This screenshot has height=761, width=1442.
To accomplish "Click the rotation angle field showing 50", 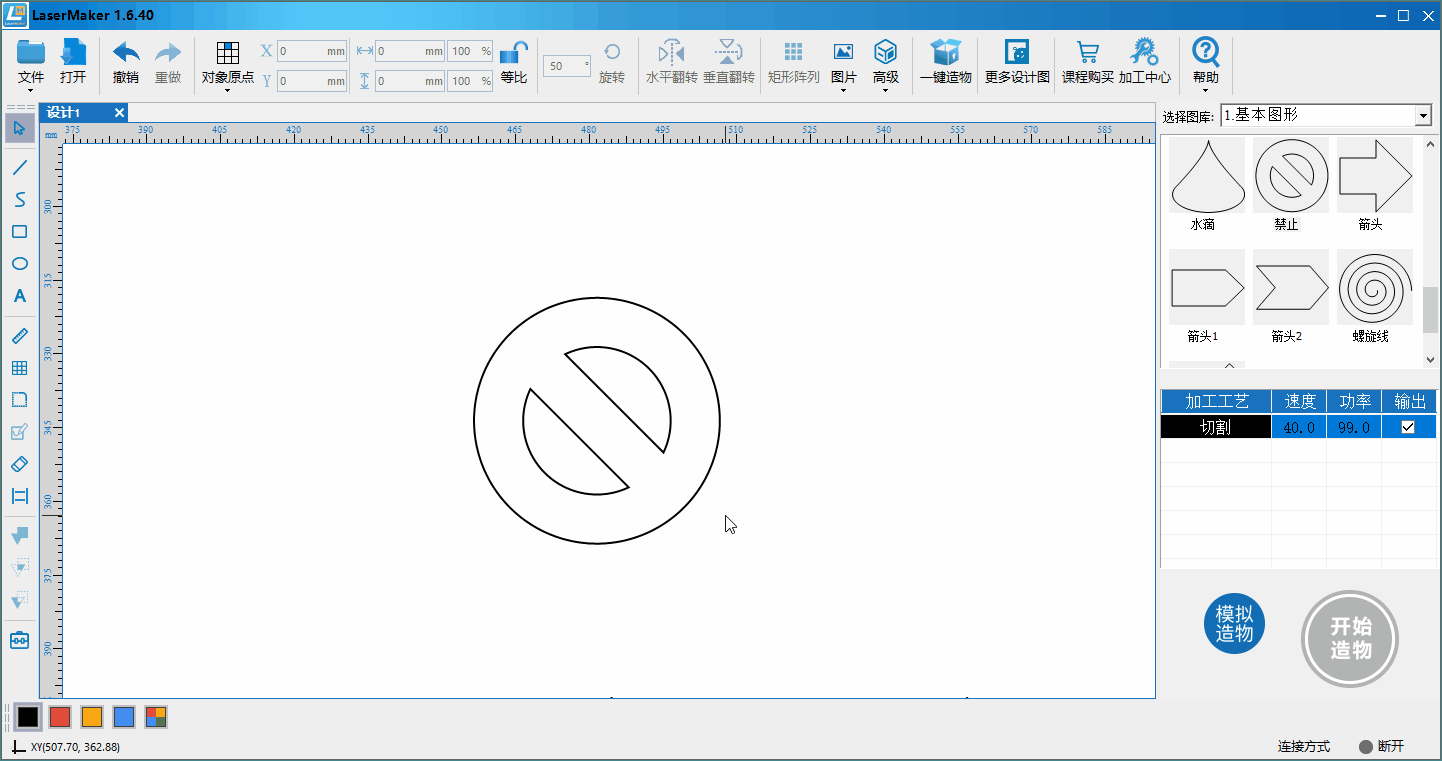I will [567, 66].
